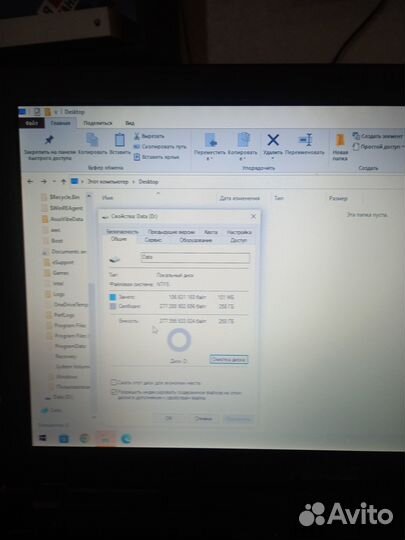This screenshot has height=540, width=405.
Task: Switch to the Вид ribbon tab
Action: pos(129,123)
